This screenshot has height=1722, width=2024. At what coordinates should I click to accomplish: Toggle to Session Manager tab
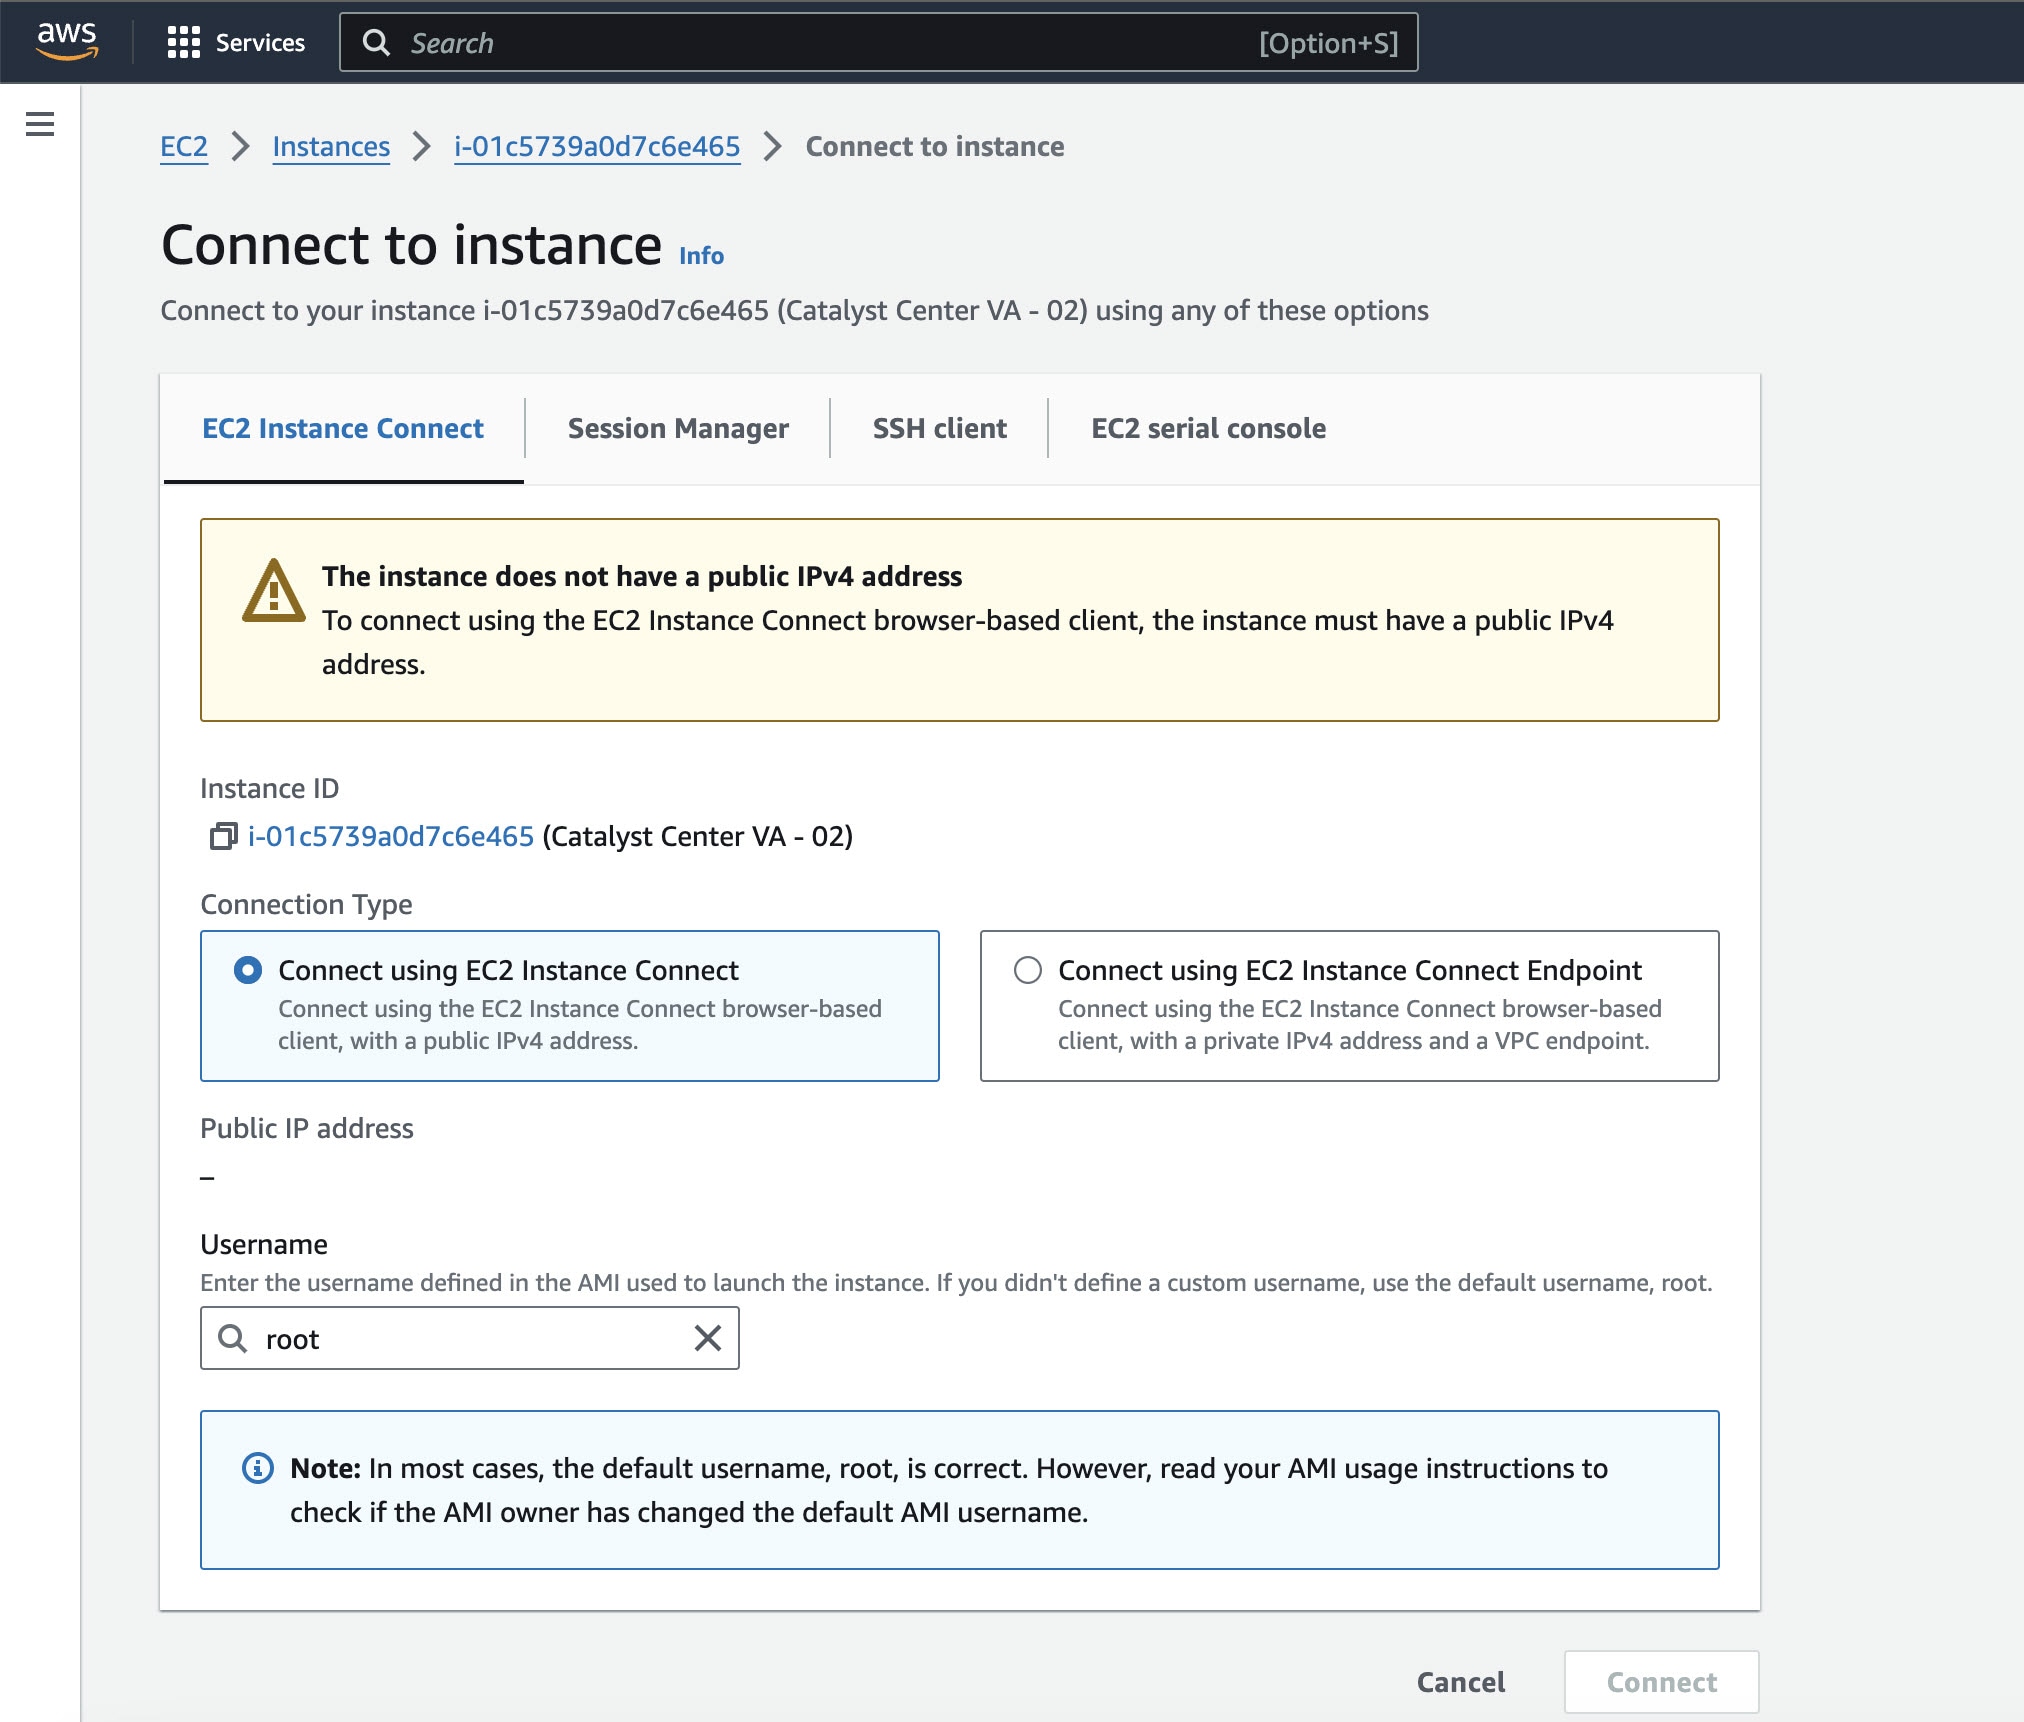[678, 427]
